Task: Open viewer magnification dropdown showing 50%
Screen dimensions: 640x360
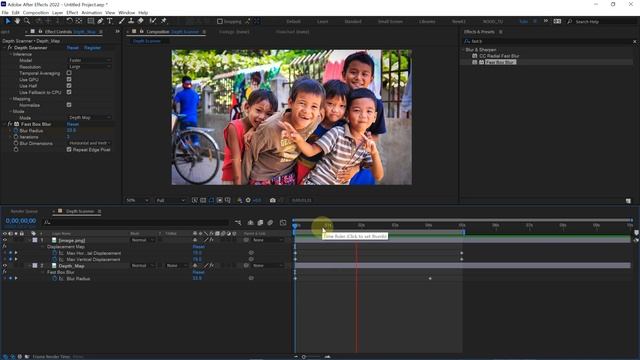Action: point(137,200)
